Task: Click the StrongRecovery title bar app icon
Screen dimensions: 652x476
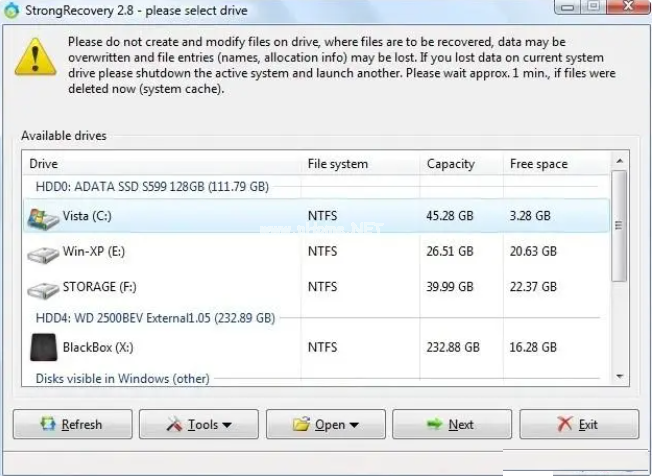Action: [13, 9]
